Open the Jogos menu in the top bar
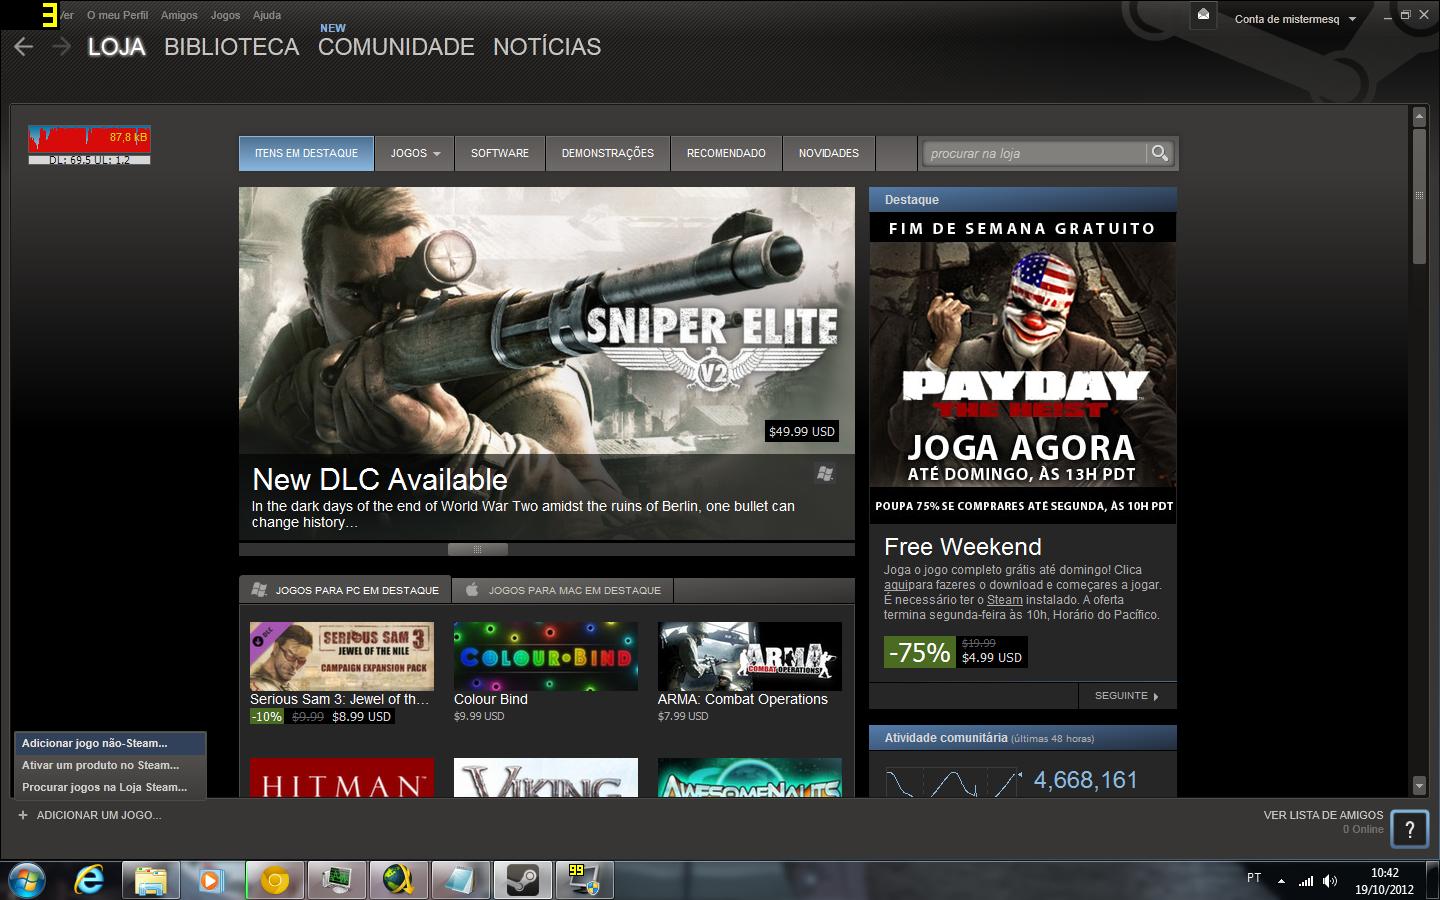This screenshot has width=1440, height=900. 225,15
